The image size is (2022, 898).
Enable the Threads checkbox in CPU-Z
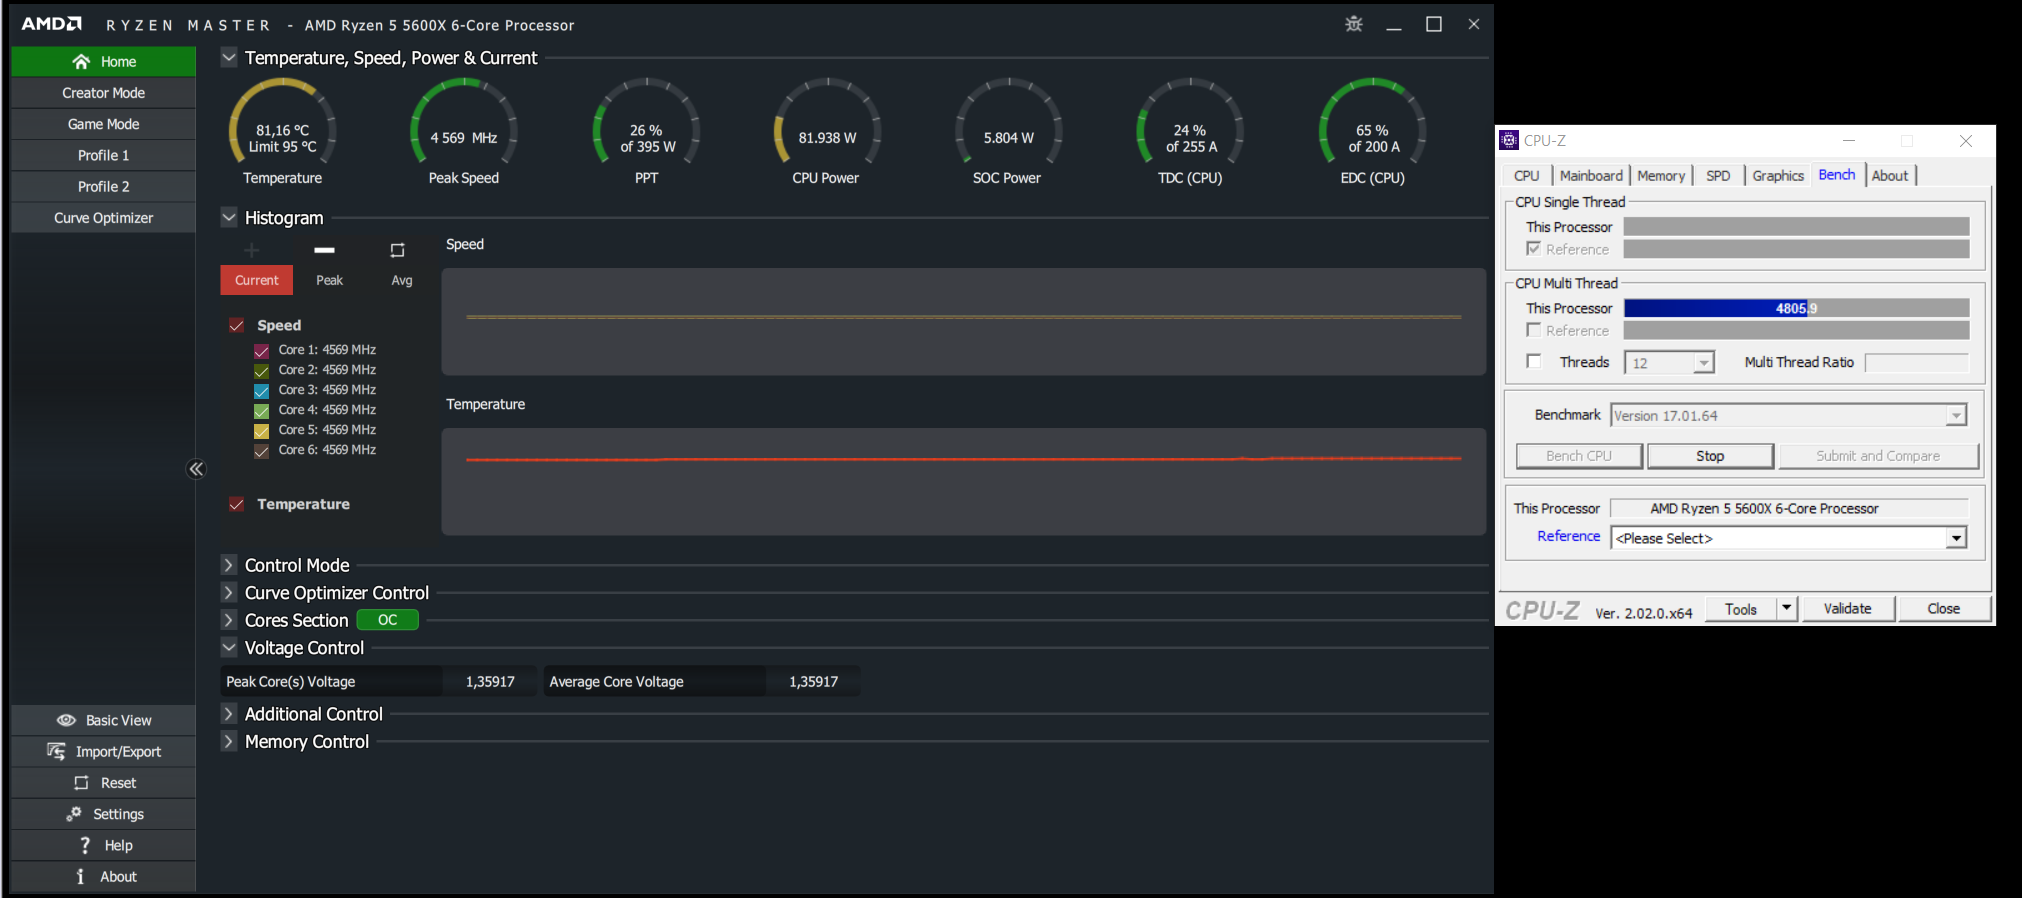tap(1534, 361)
